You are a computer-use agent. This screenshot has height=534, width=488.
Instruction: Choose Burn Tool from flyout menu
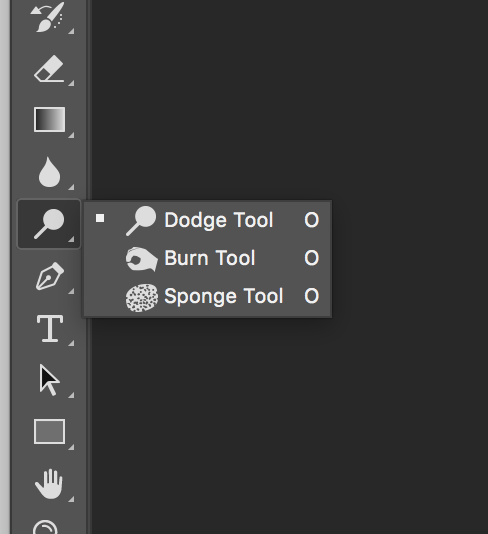point(208,258)
